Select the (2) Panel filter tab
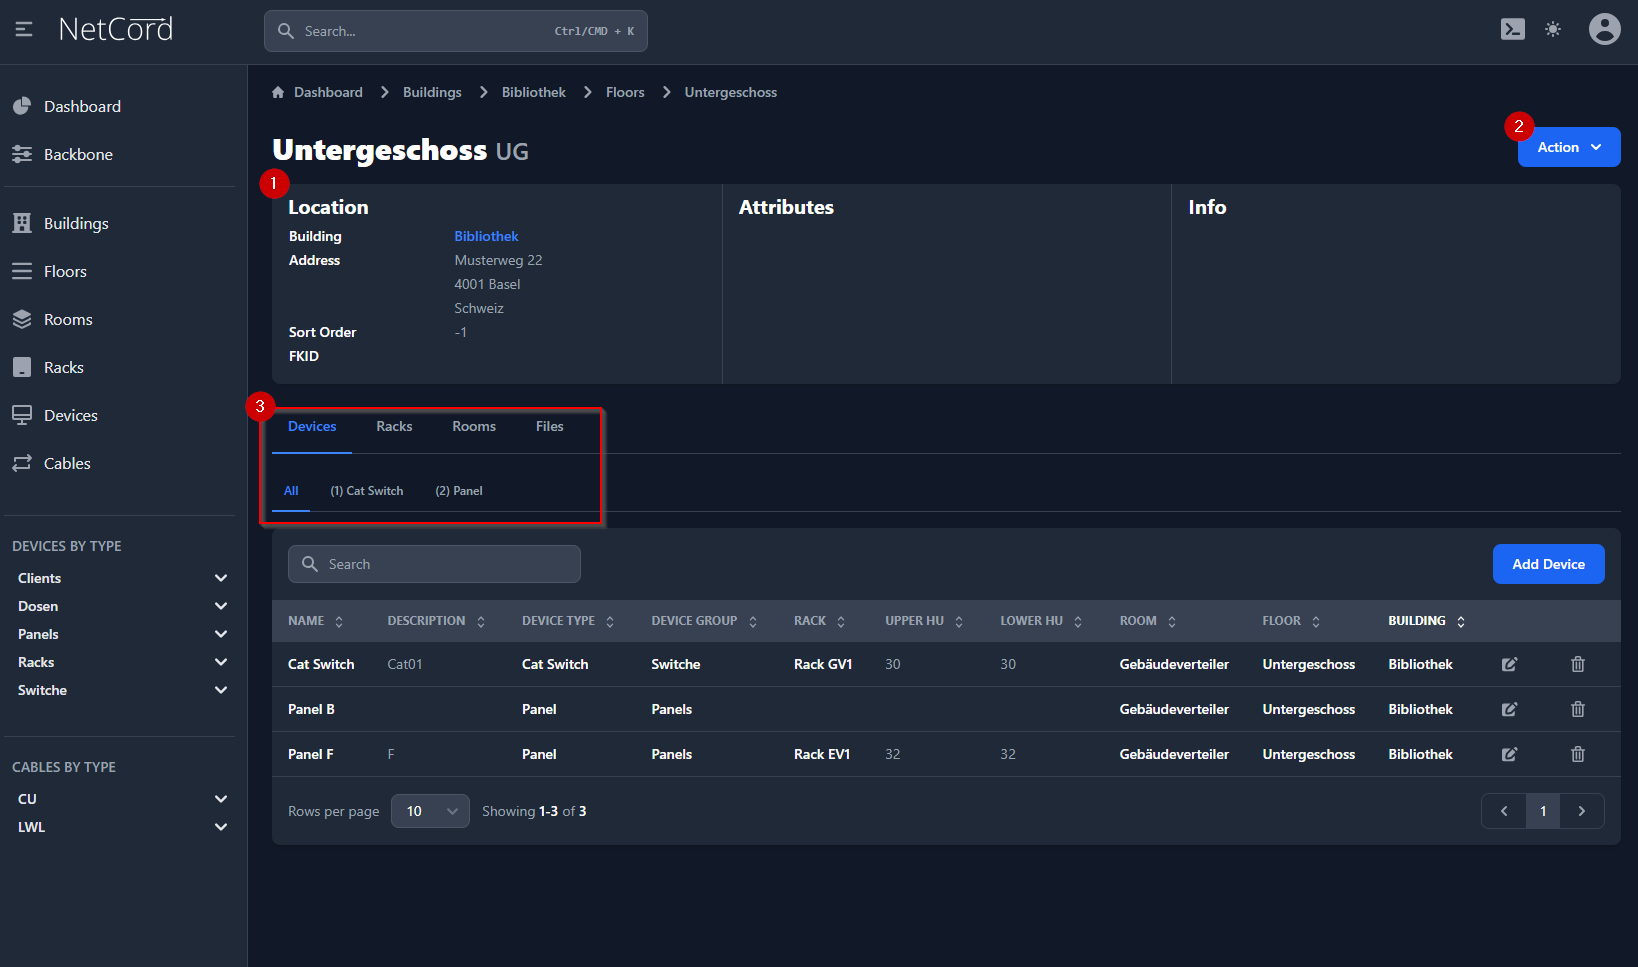This screenshot has height=967, width=1638. 459,491
